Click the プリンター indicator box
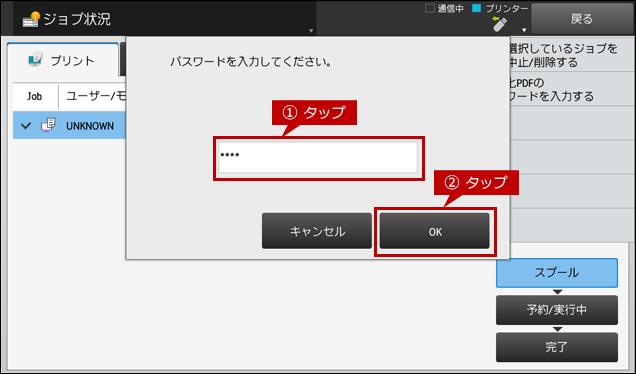The image size is (636, 374). (x=477, y=8)
